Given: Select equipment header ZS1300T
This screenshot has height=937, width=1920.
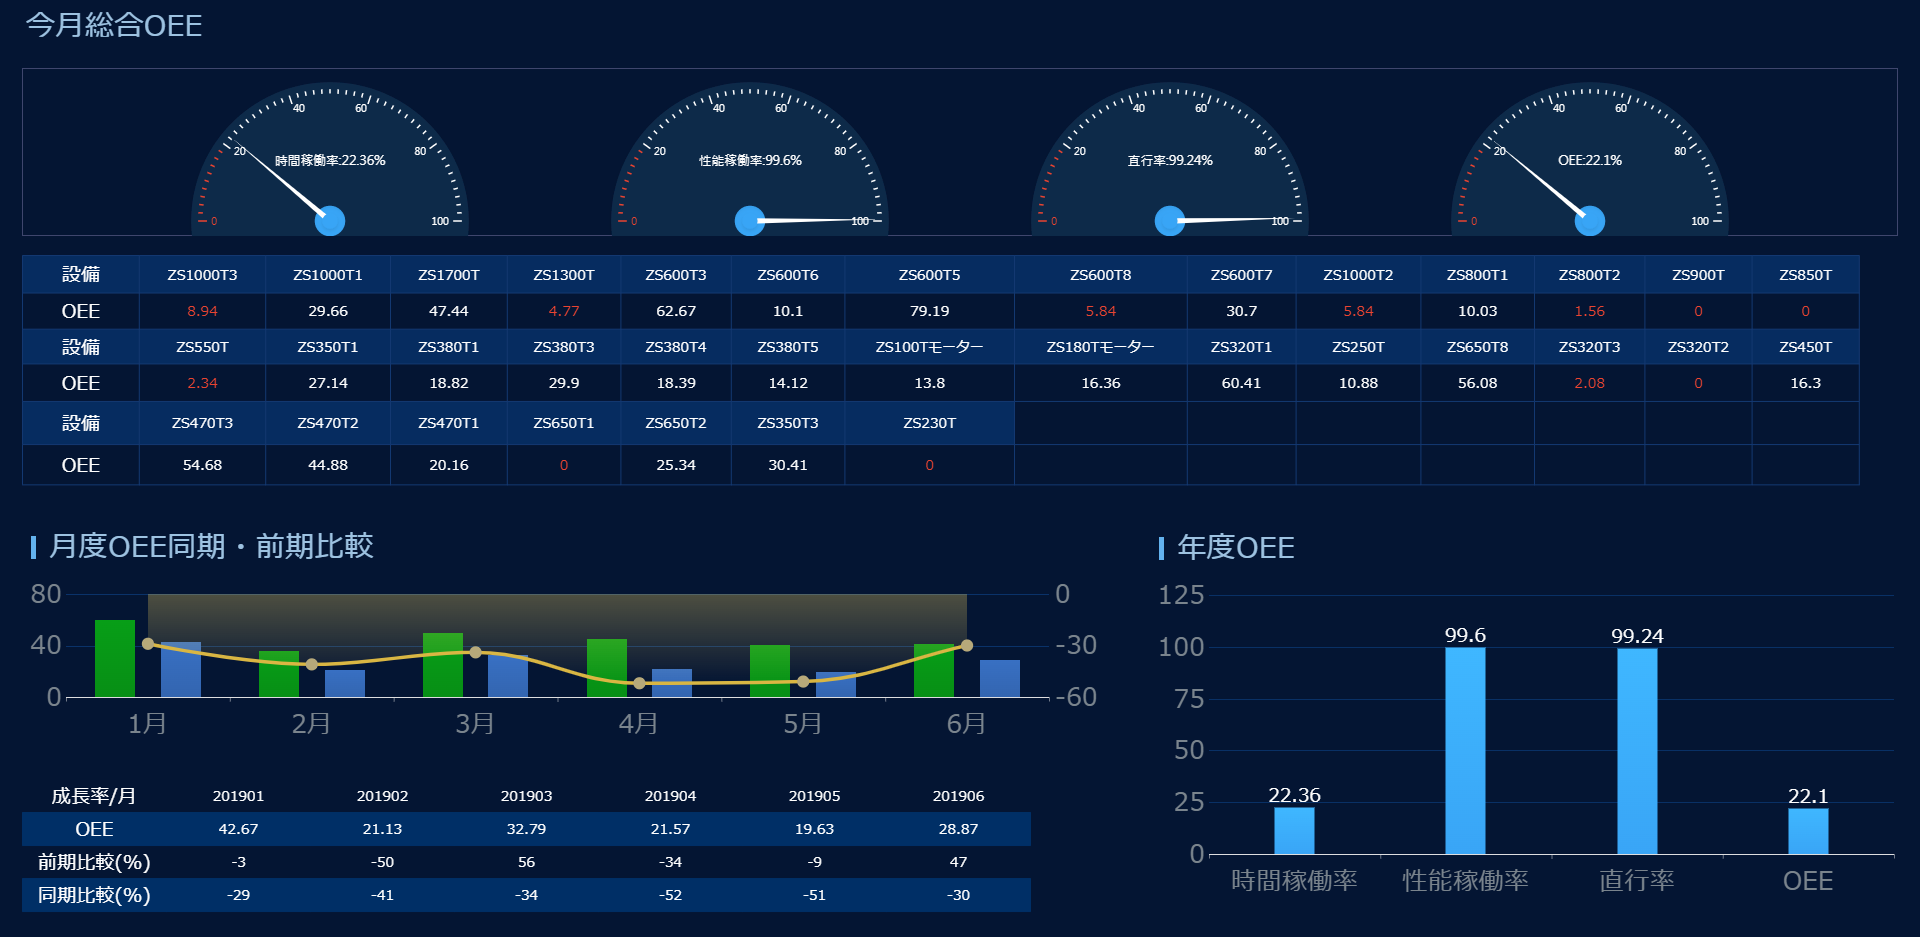Looking at the screenshot, I should click(564, 275).
